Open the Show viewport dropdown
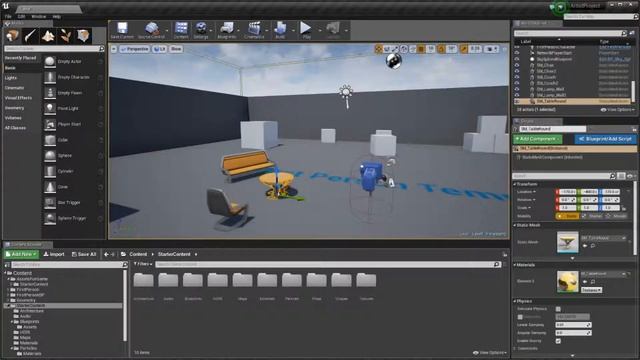The image size is (640, 360). 176,49
